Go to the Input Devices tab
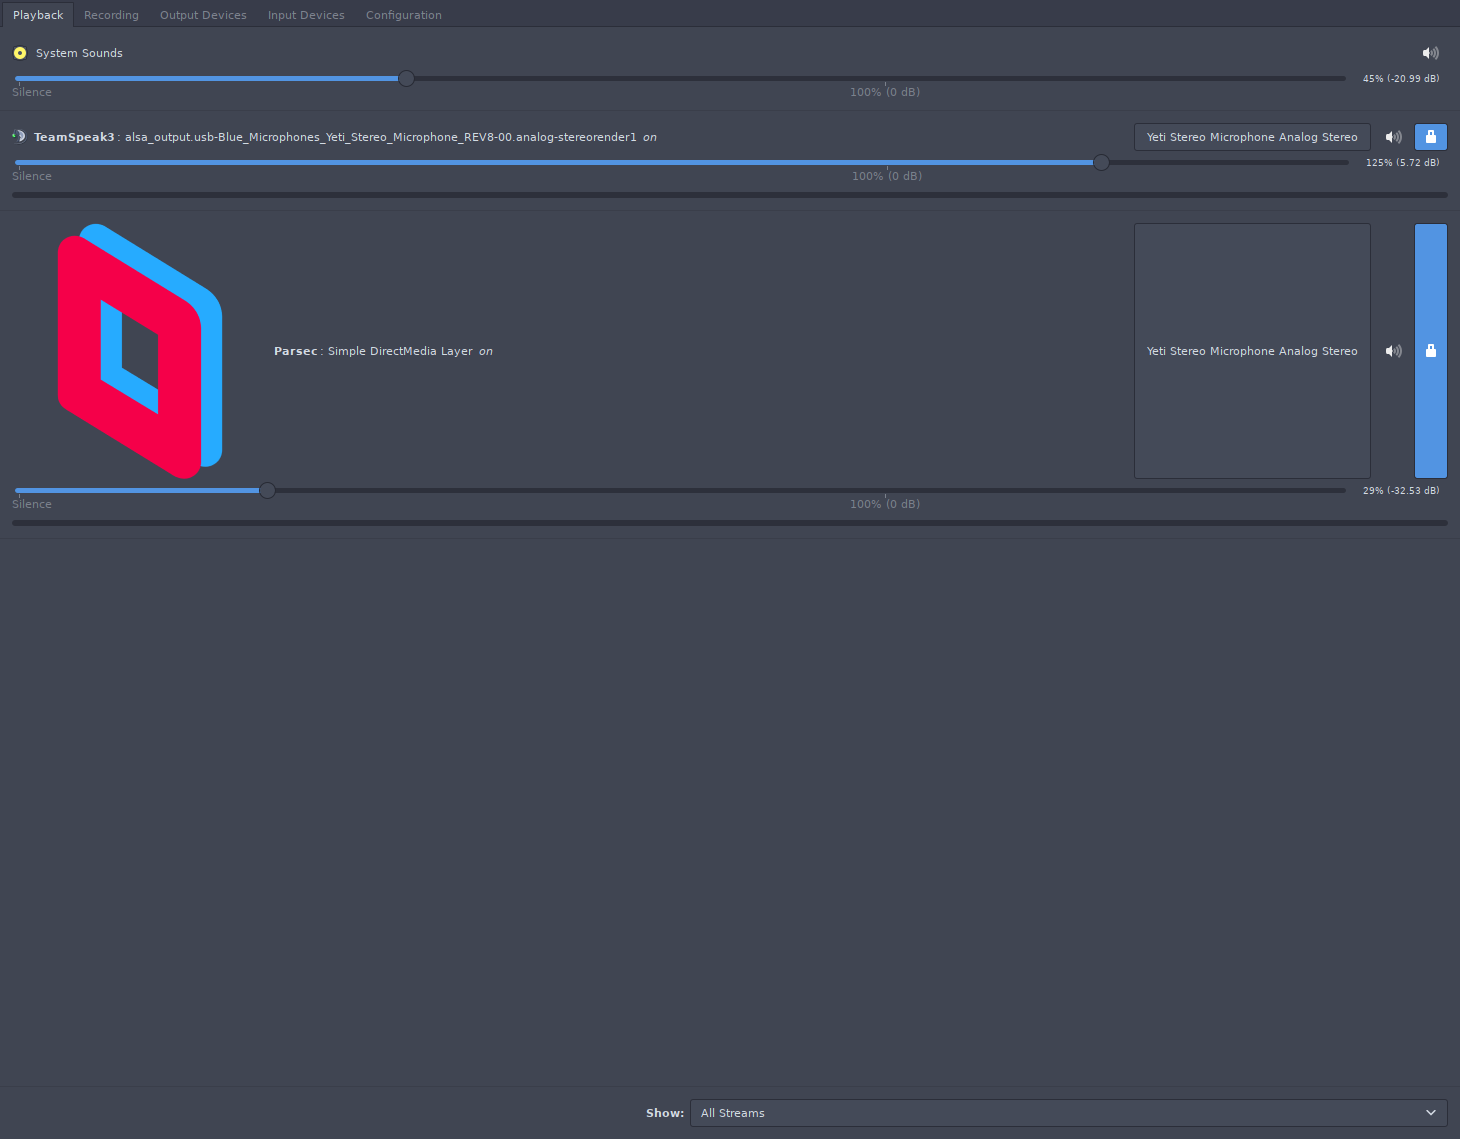Viewport: 1460px width, 1139px height. point(306,15)
